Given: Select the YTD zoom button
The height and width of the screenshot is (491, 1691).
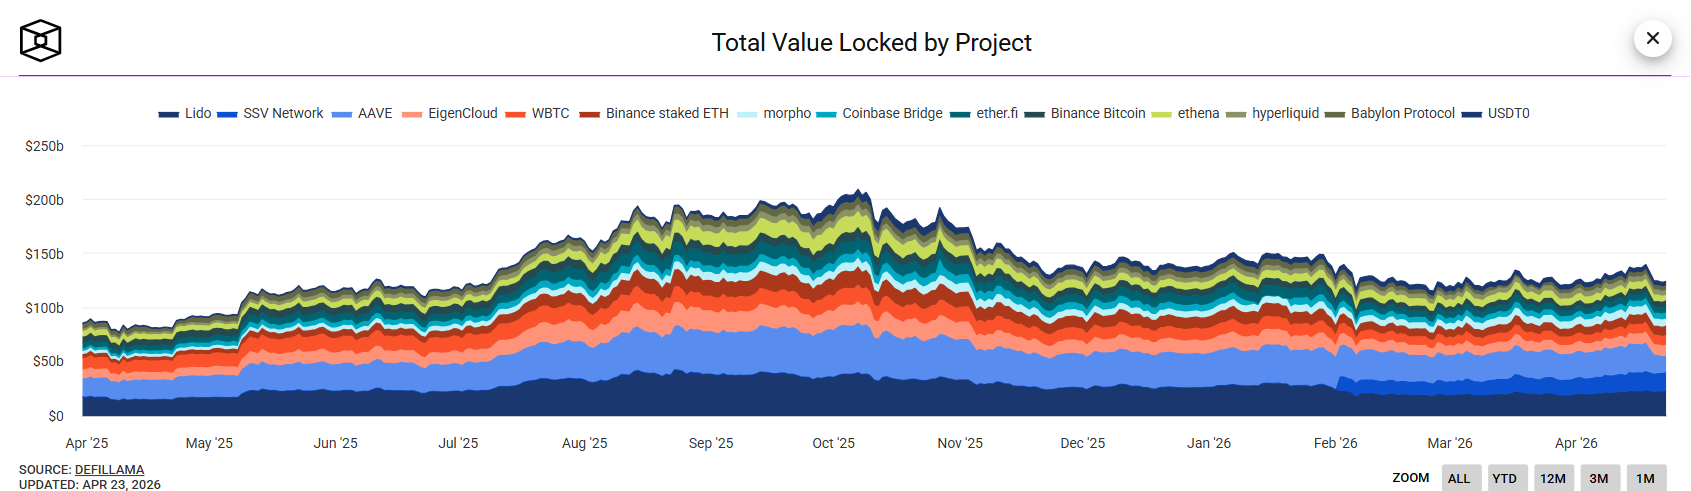Looking at the screenshot, I should tap(1507, 478).
